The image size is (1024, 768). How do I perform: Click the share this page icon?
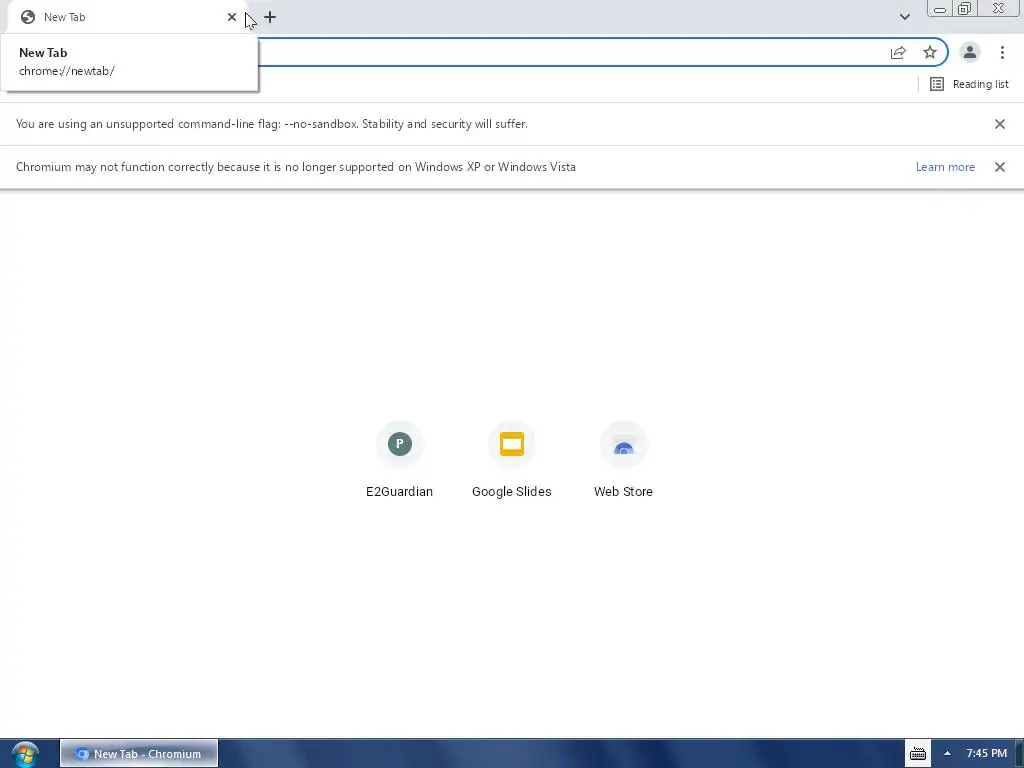click(x=898, y=53)
